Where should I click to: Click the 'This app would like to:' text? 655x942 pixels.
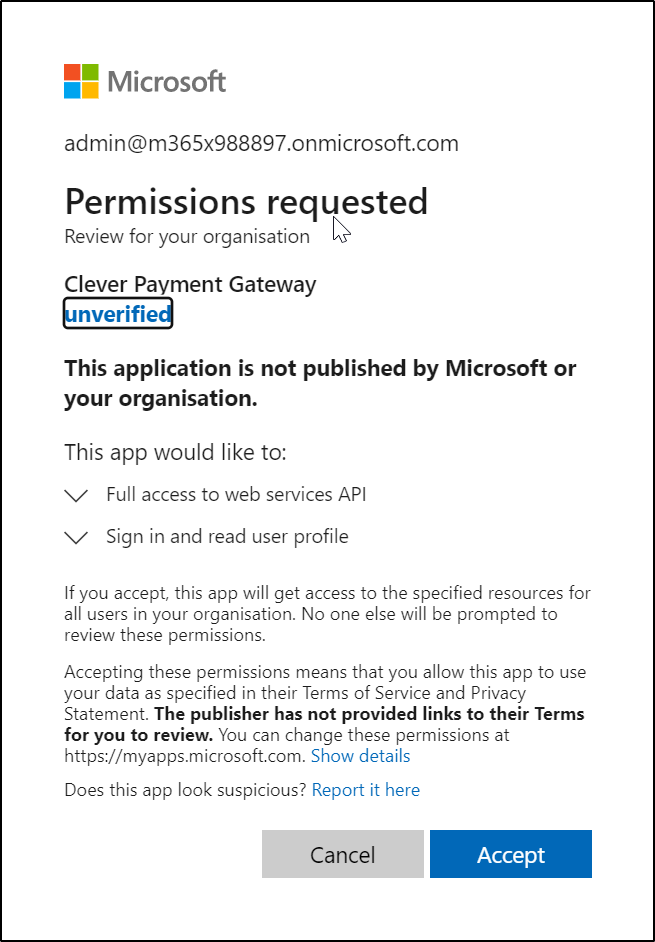click(175, 452)
